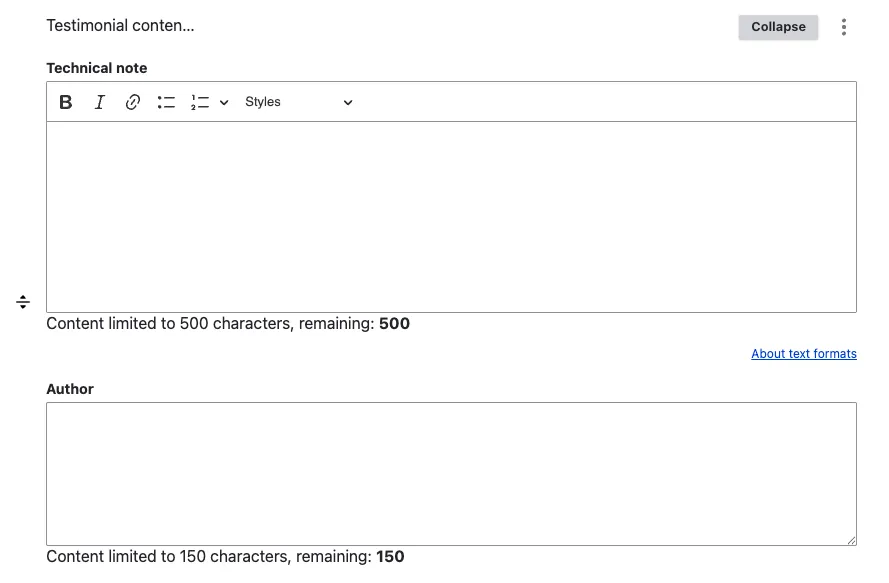Image resolution: width=889 pixels, height=583 pixels.
Task: Collapse the Testimonial content section
Action: click(x=778, y=27)
